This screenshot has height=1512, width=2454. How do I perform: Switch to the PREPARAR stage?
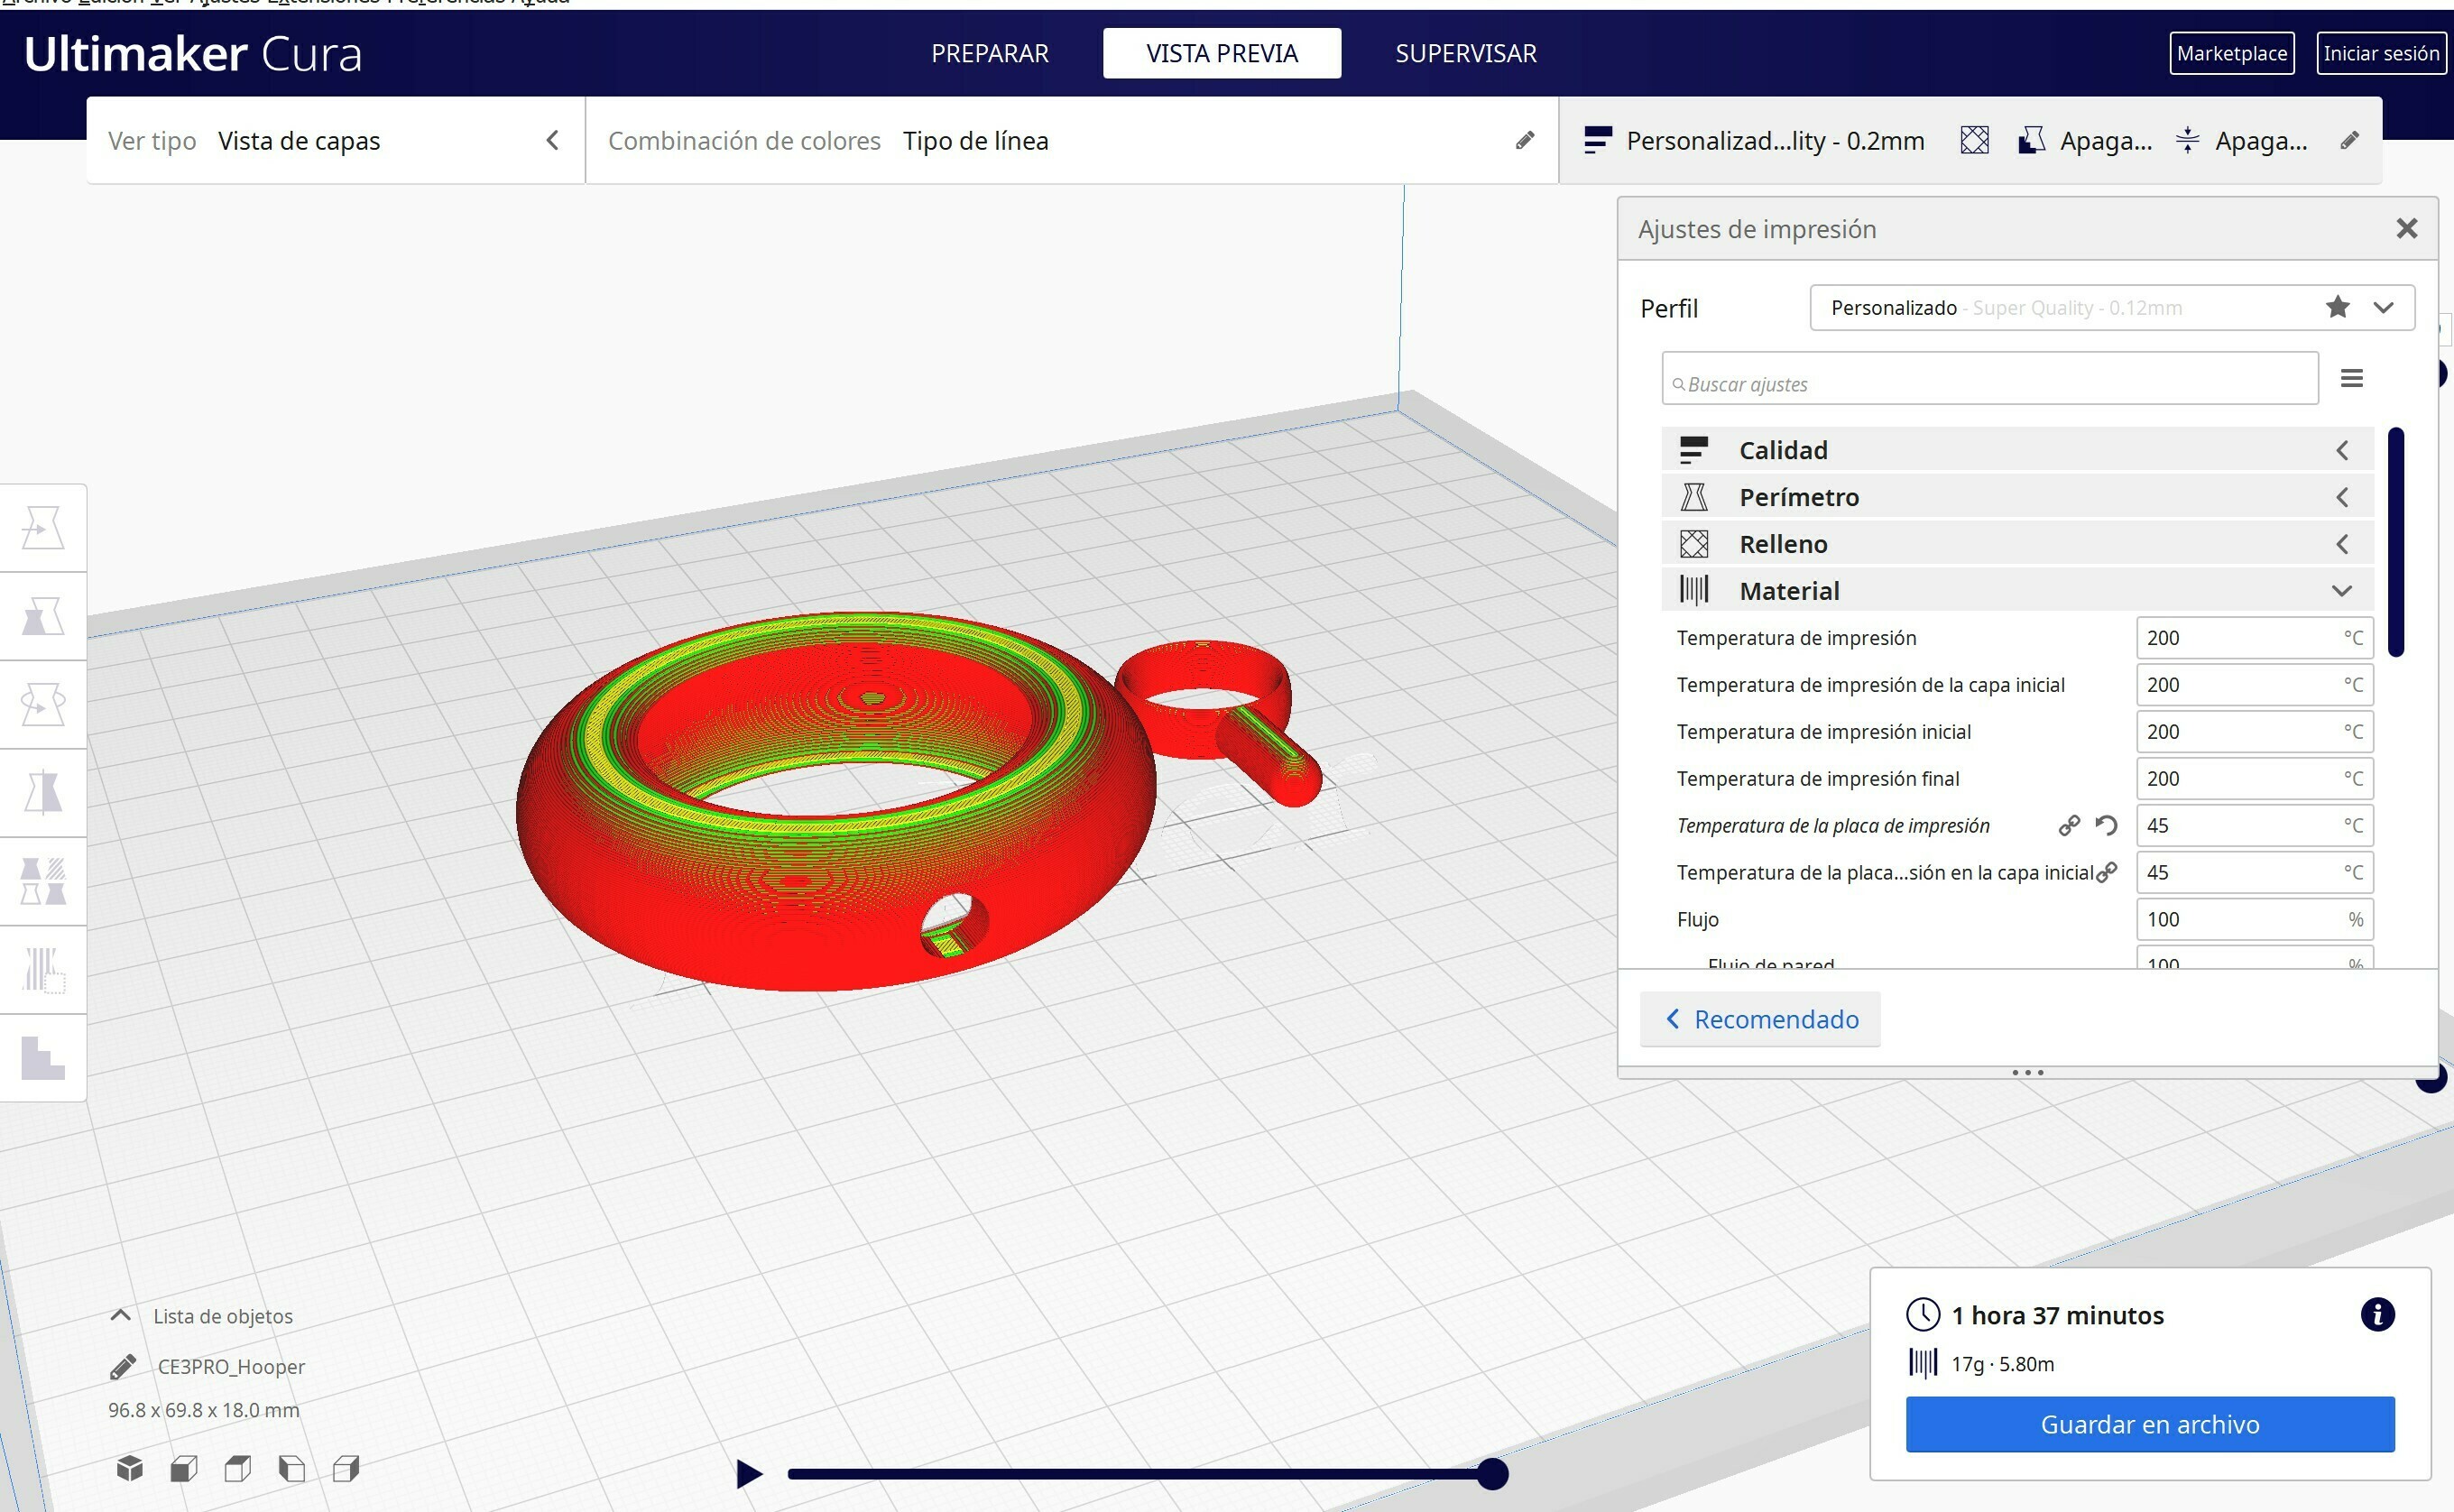coord(989,53)
